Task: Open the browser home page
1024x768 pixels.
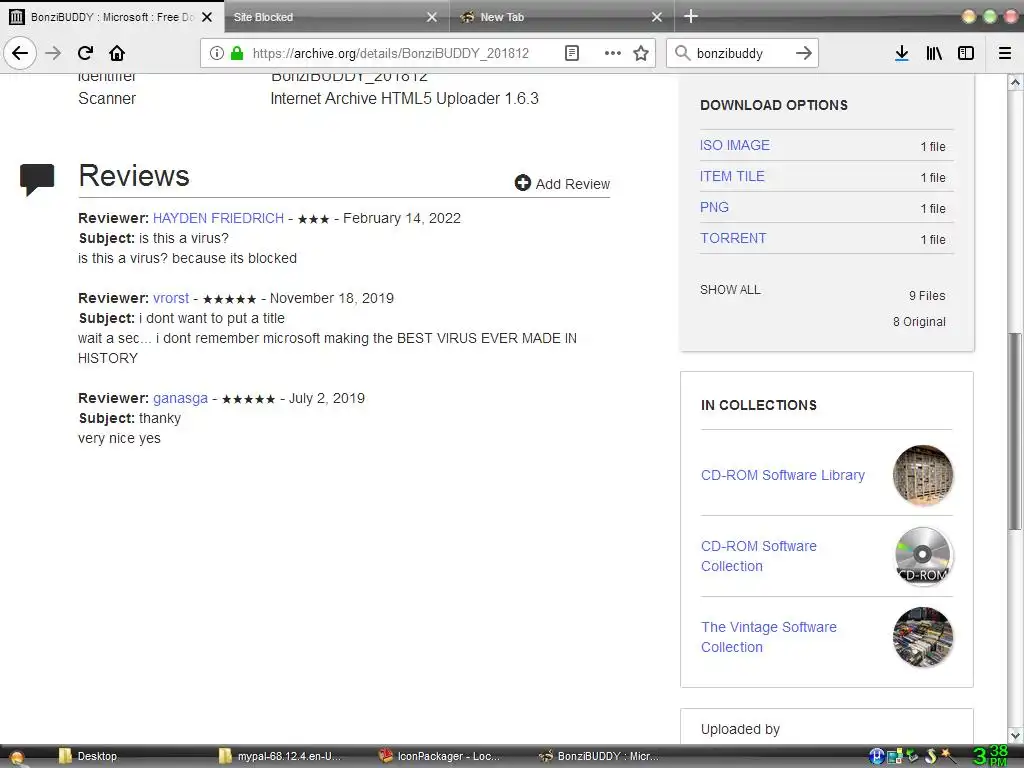Action: pos(117,53)
